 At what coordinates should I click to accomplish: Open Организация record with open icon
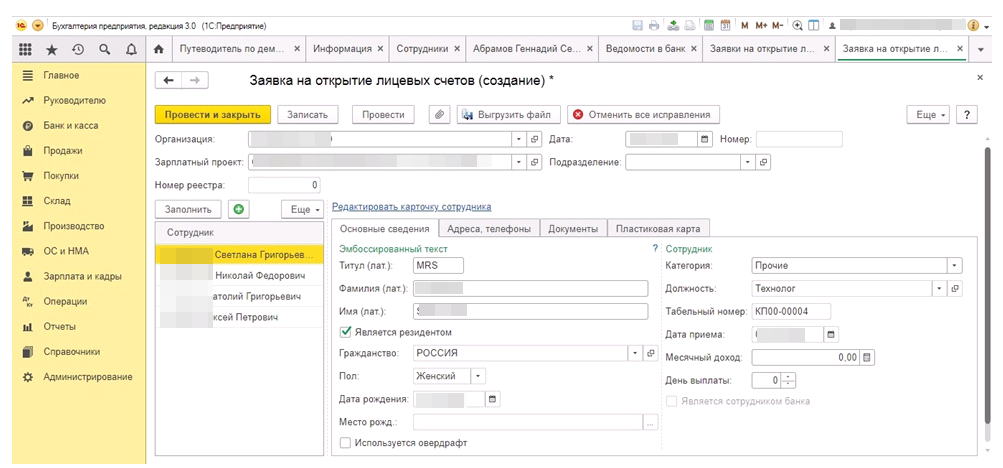[535, 139]
